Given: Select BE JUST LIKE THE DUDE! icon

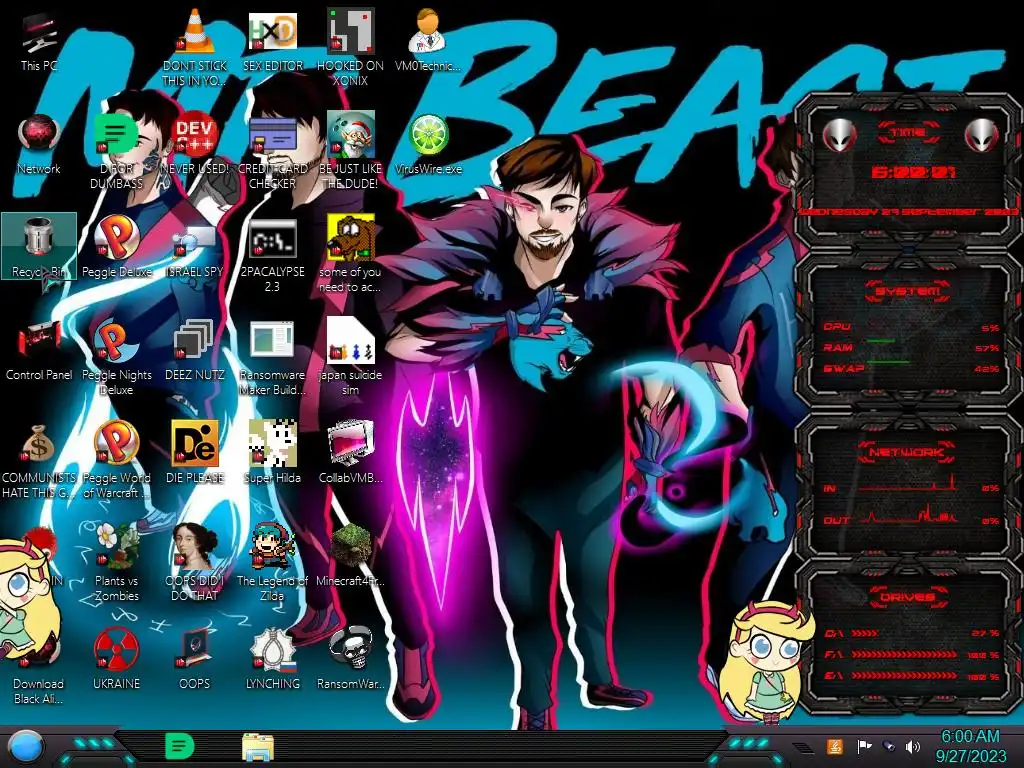Looking at the screenshot, I should [350, 150].
